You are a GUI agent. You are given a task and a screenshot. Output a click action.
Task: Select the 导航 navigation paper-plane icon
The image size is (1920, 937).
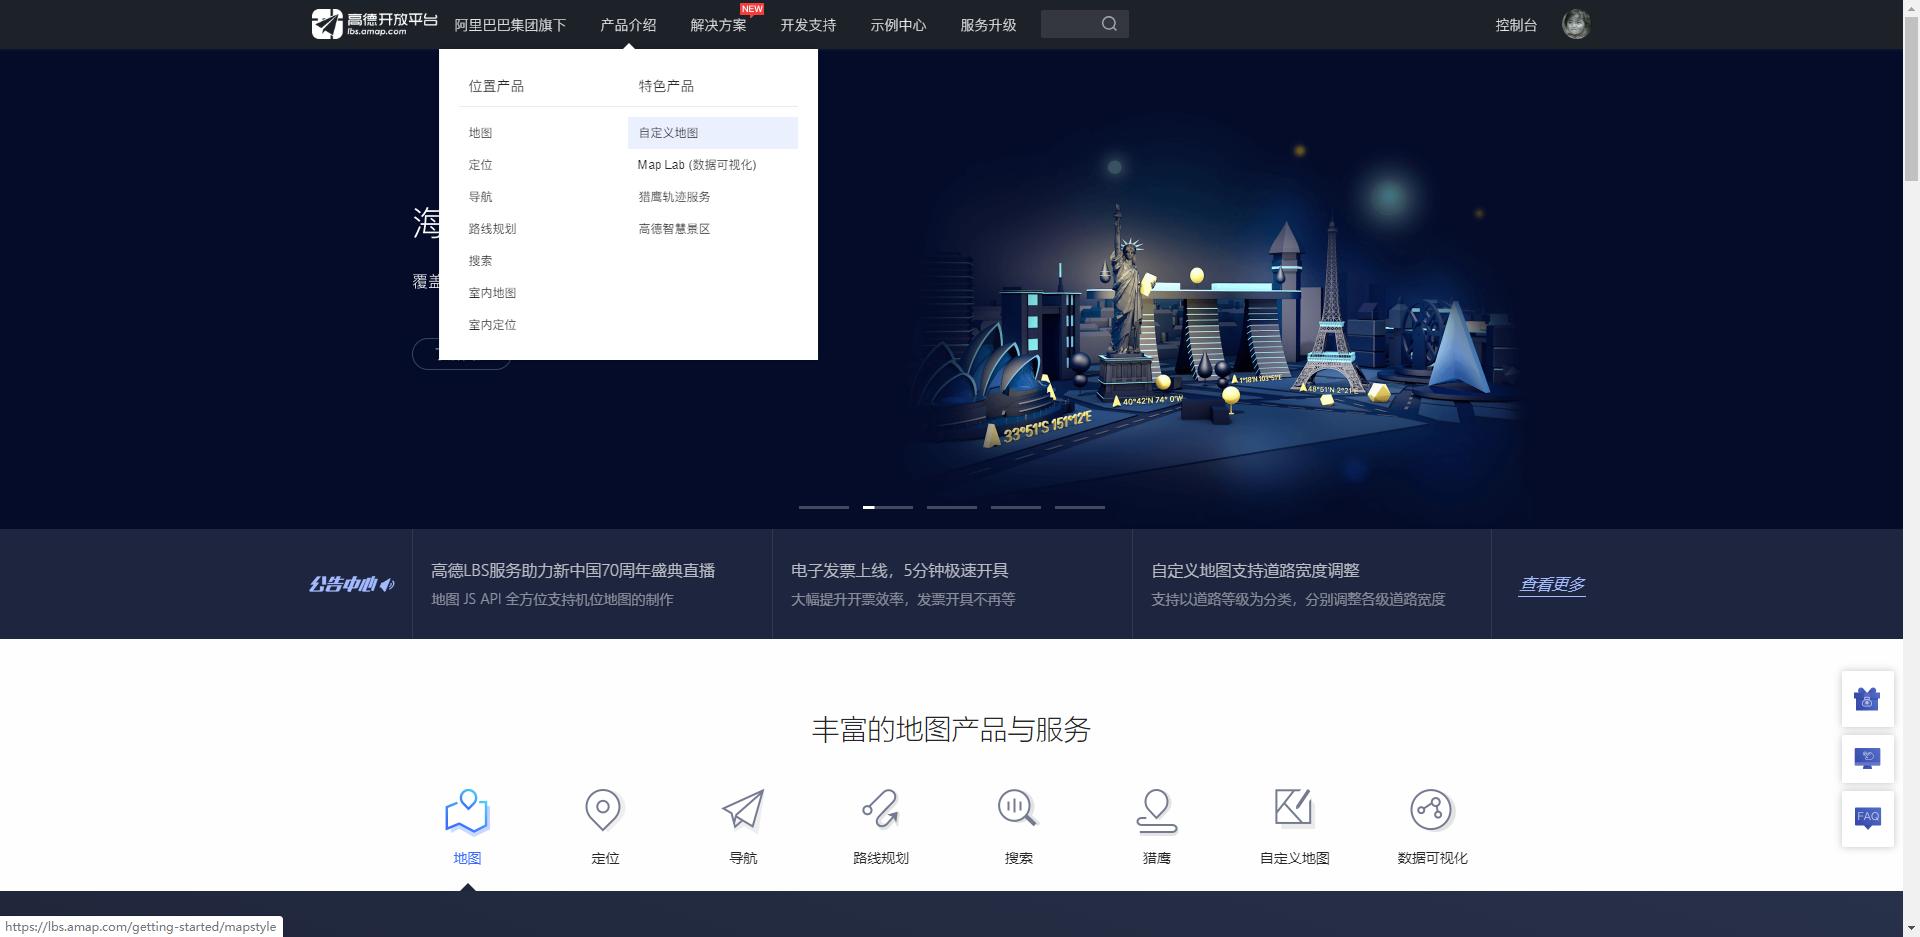(741, 810)
